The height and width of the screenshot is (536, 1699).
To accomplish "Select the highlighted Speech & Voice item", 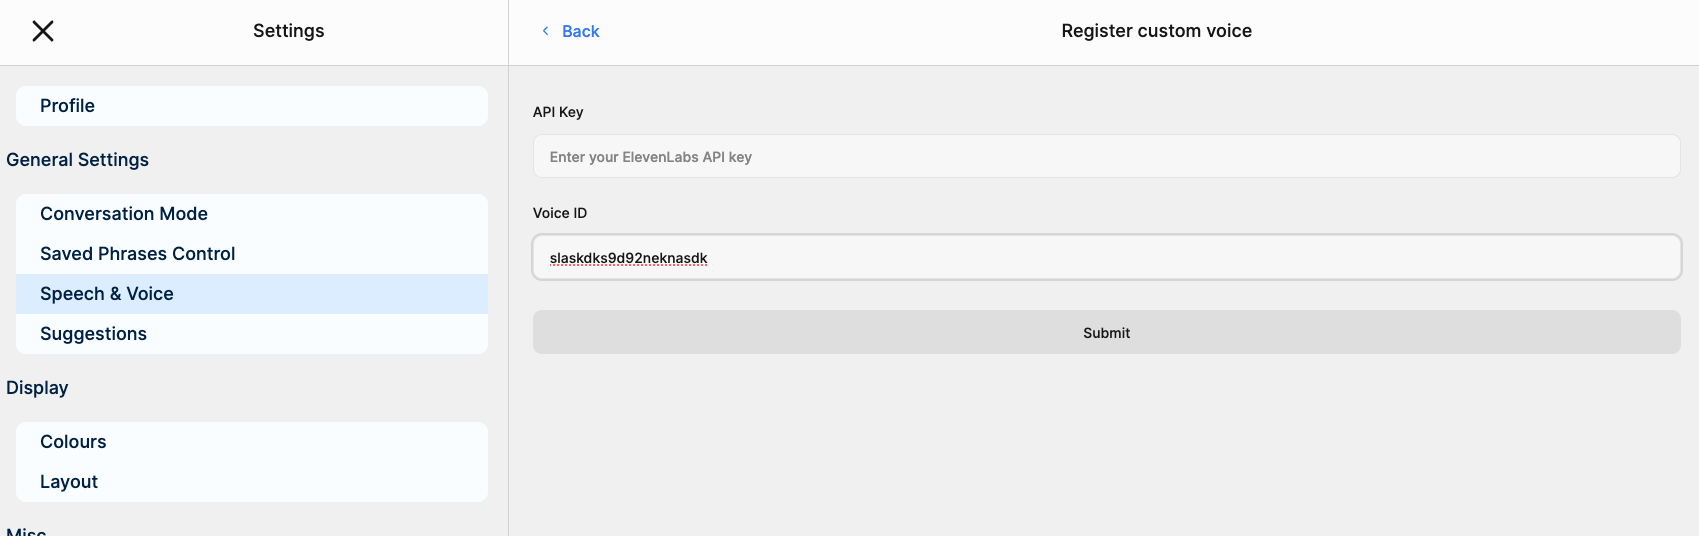I will click(x=252, y=294).
